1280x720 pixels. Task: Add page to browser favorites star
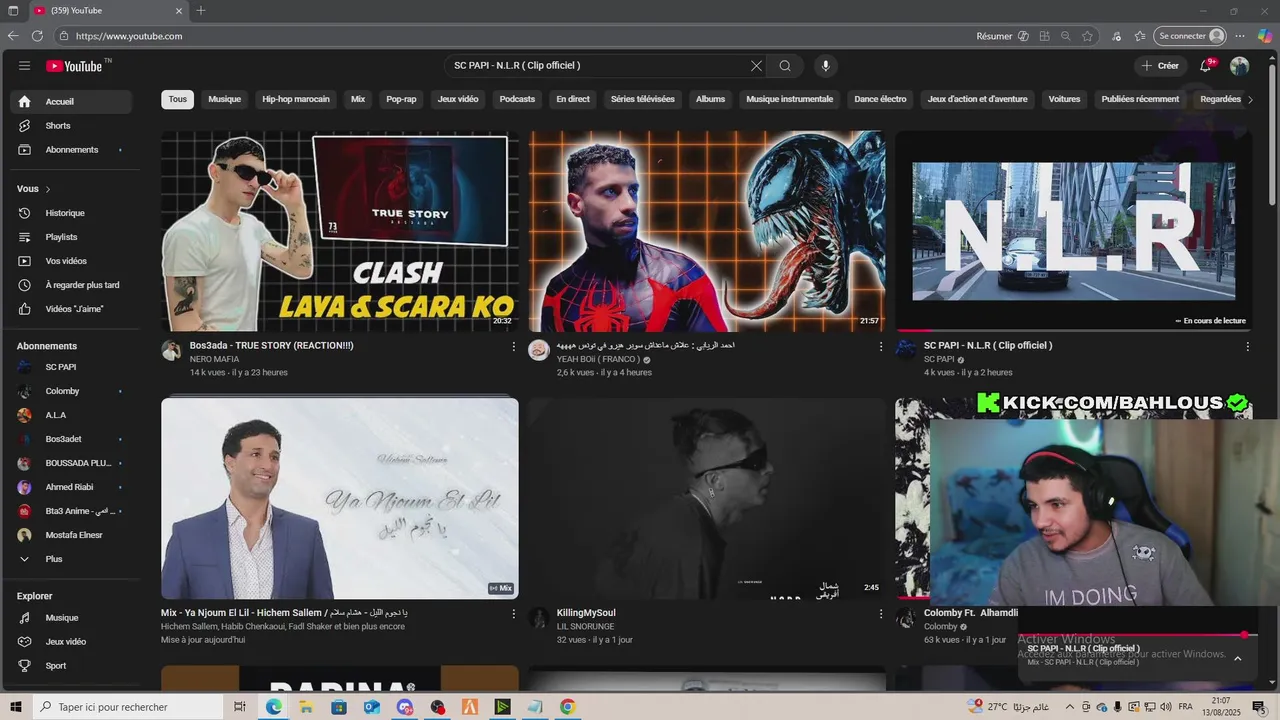pos(1087,36)
